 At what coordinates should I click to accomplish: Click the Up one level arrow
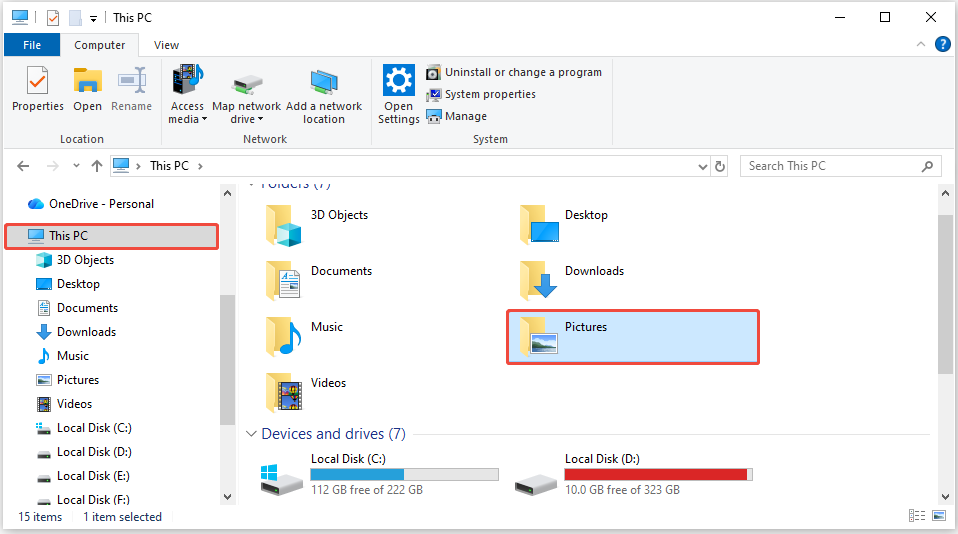click(x=97, y=166)
